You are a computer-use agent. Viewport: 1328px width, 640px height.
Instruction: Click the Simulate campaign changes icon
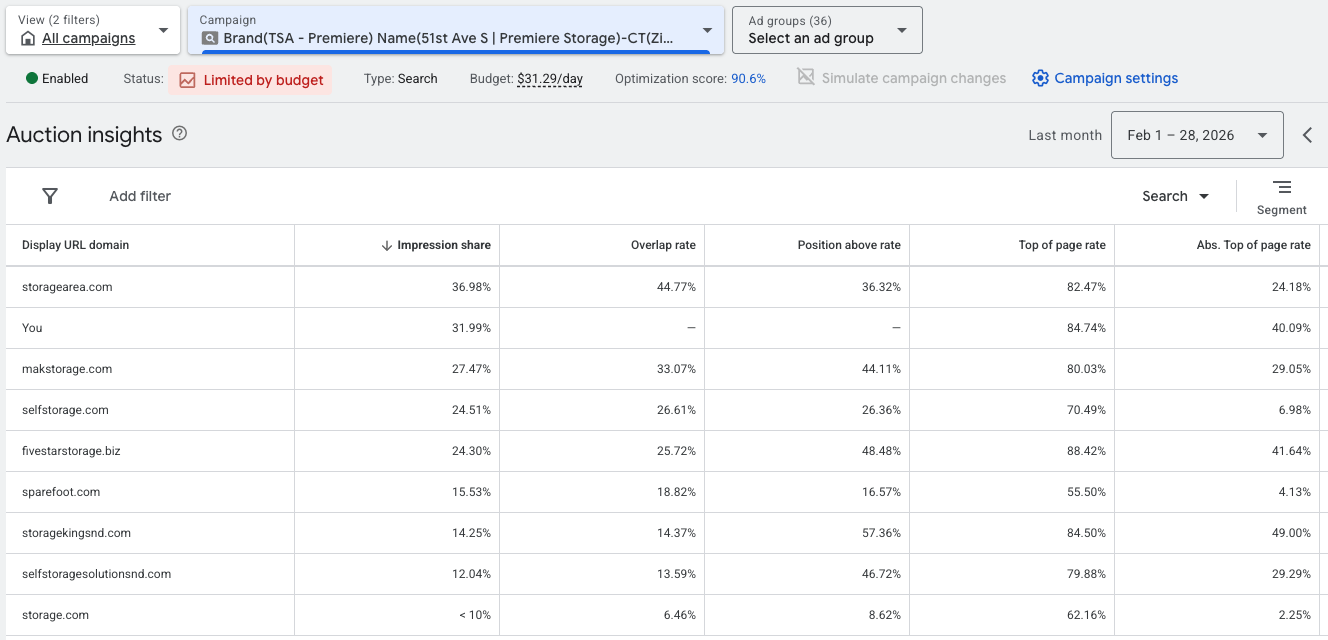coord(806,78)
